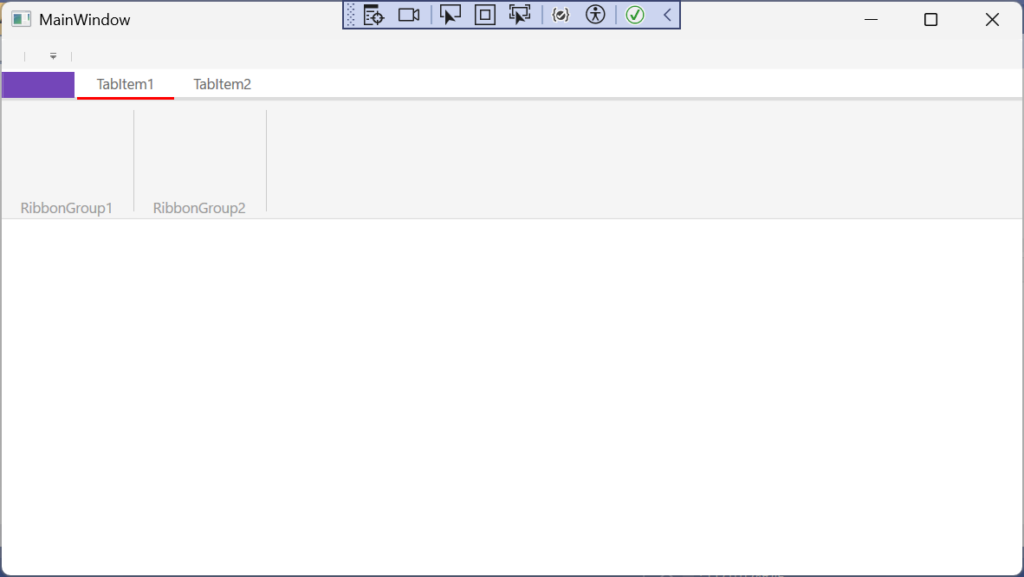Open the Quick Access Toolbar dropdown arrow

pyautogui.click(x=53, y=56)
